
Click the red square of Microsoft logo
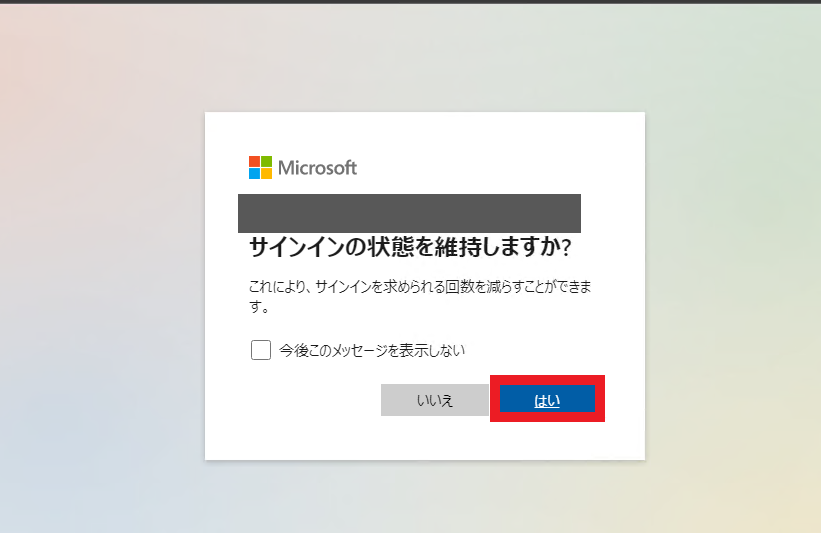point(254,161)
